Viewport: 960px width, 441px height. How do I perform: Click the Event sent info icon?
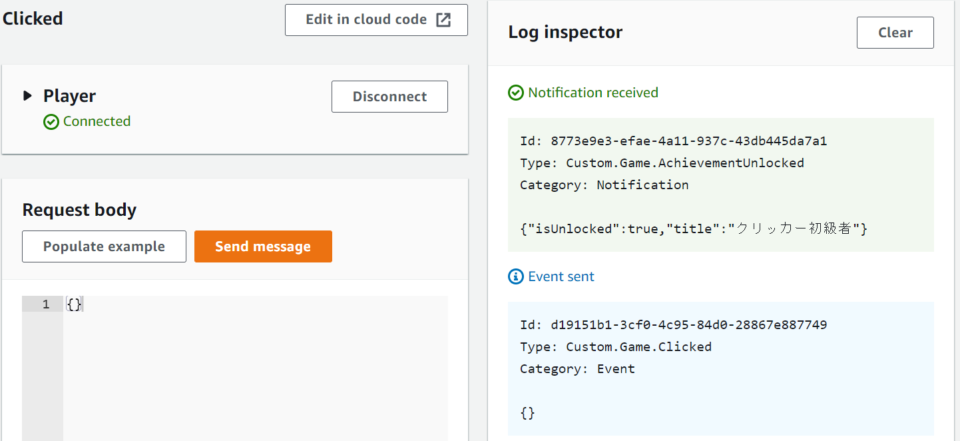click(x=516, y=276)
